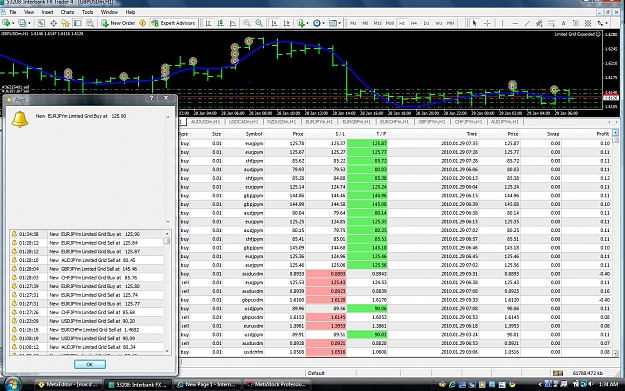The image size is (625, 391).
Task: Switch to the EURJPYm,H1 chart tab
Action: (319, 122)
